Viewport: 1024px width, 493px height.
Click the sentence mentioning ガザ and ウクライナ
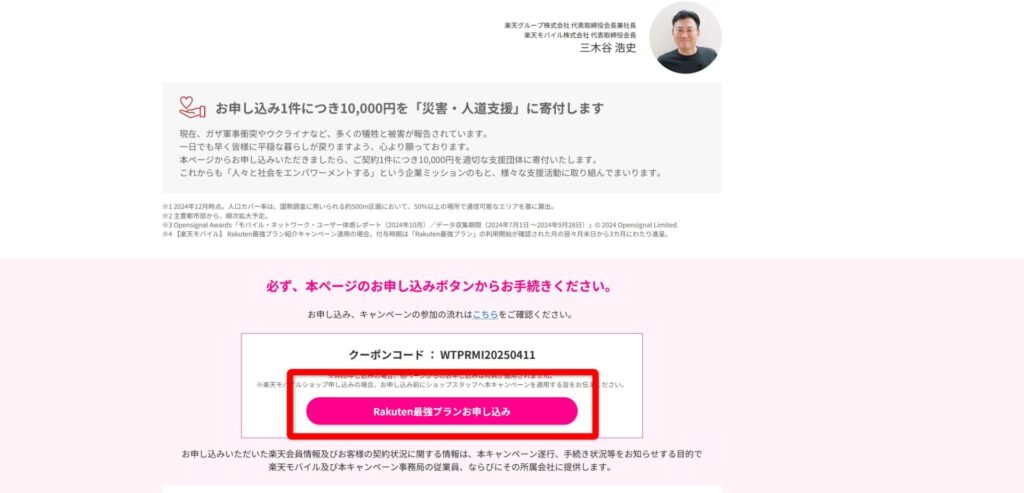pos(334,134)
